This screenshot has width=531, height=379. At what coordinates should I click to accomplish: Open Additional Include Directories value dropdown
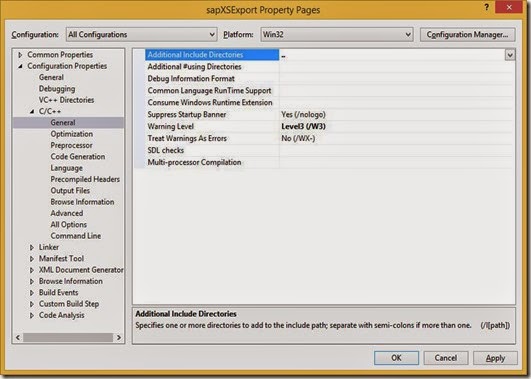click(x=510, y=55)
